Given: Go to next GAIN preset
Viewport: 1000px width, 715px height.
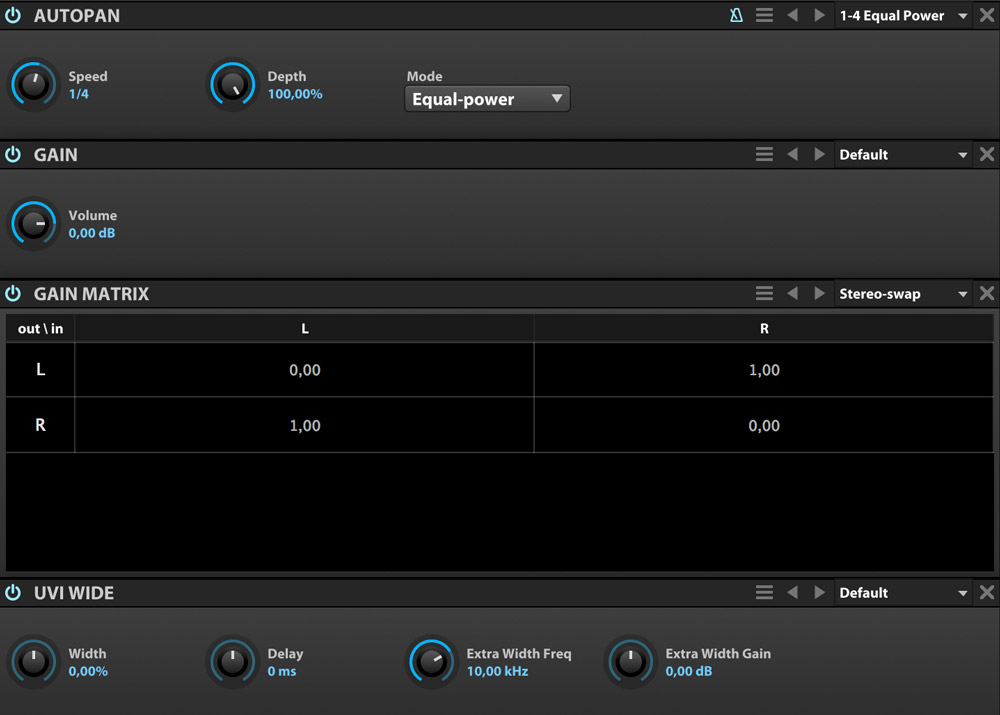Looking at the screenshot, I should pyautogui.click(x=820, y=154).
